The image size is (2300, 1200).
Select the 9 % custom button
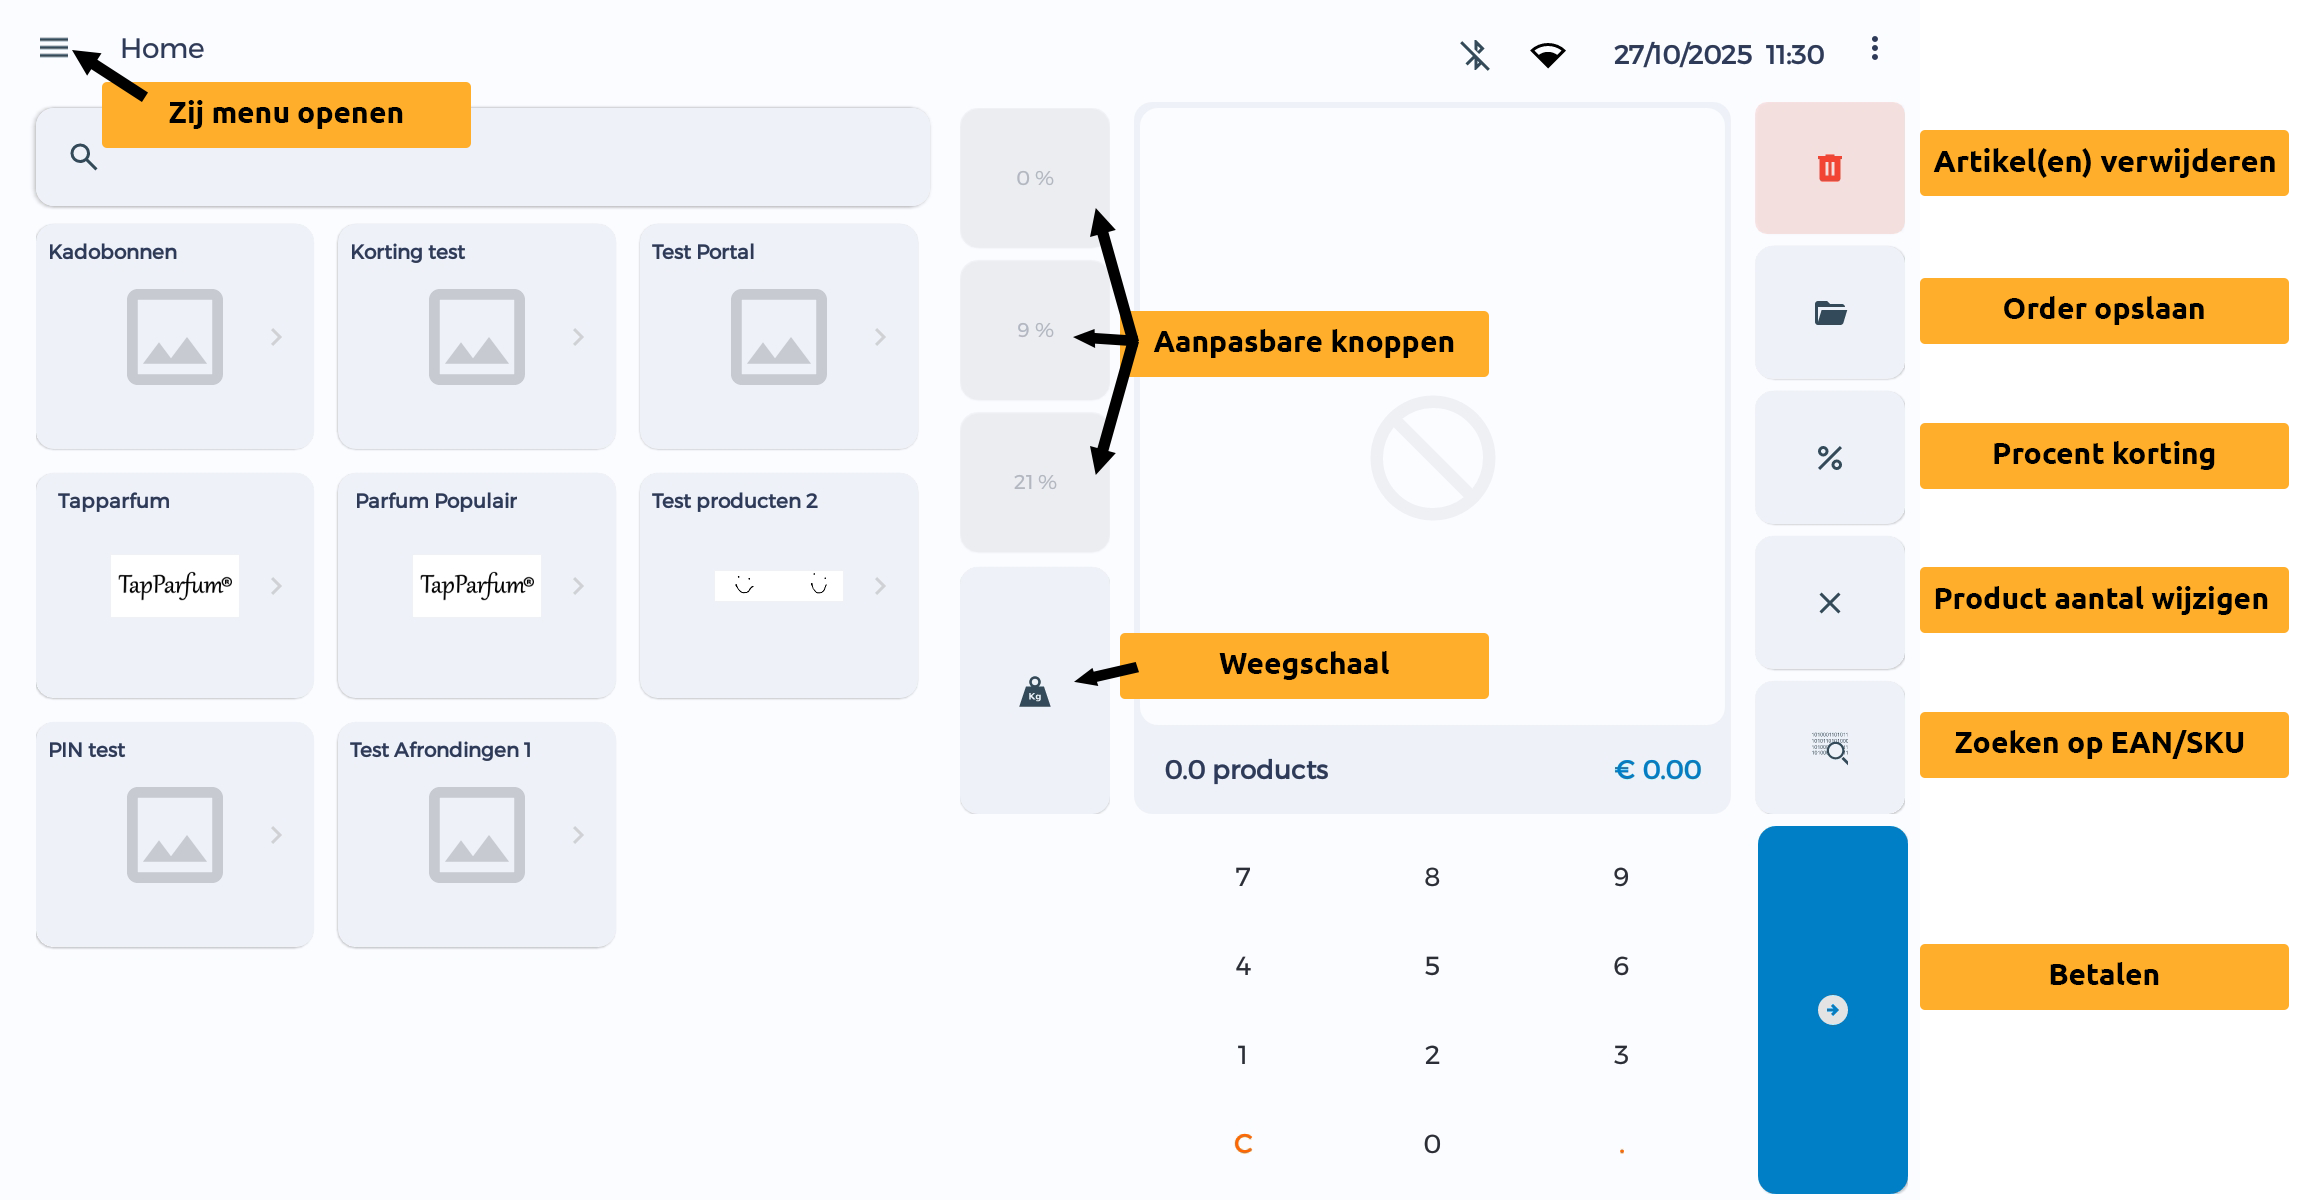1034,330
